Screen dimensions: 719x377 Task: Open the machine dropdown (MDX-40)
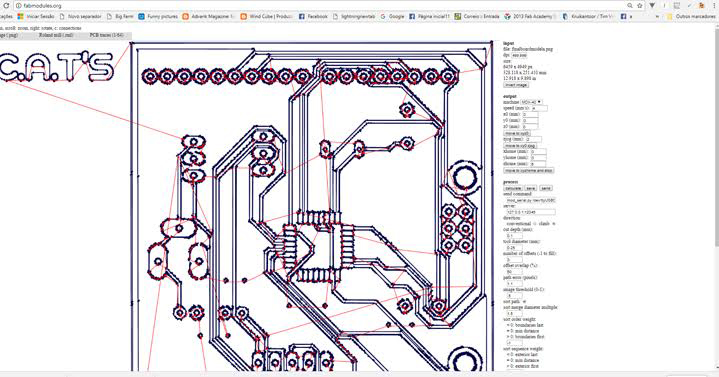click(531, 102)
